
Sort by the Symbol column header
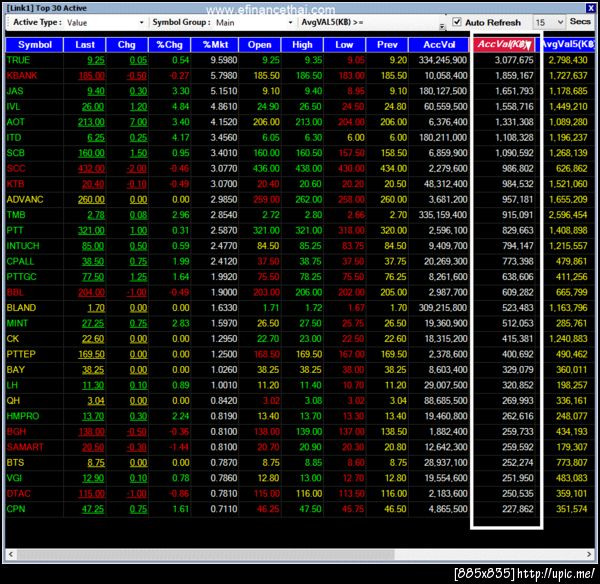click(35, 45)
